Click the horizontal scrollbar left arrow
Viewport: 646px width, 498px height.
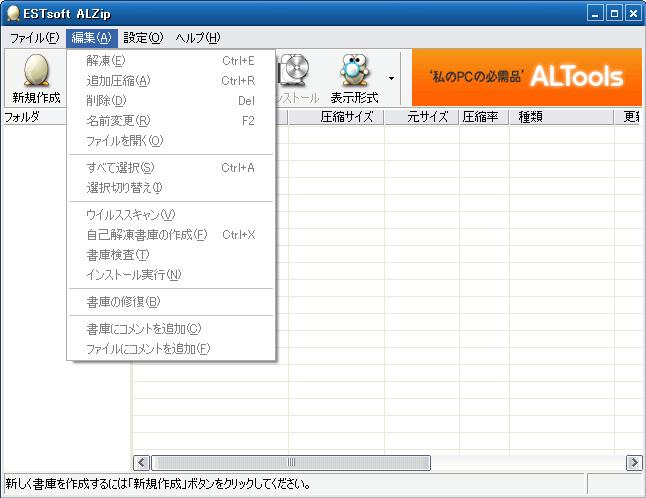[141, 463]
